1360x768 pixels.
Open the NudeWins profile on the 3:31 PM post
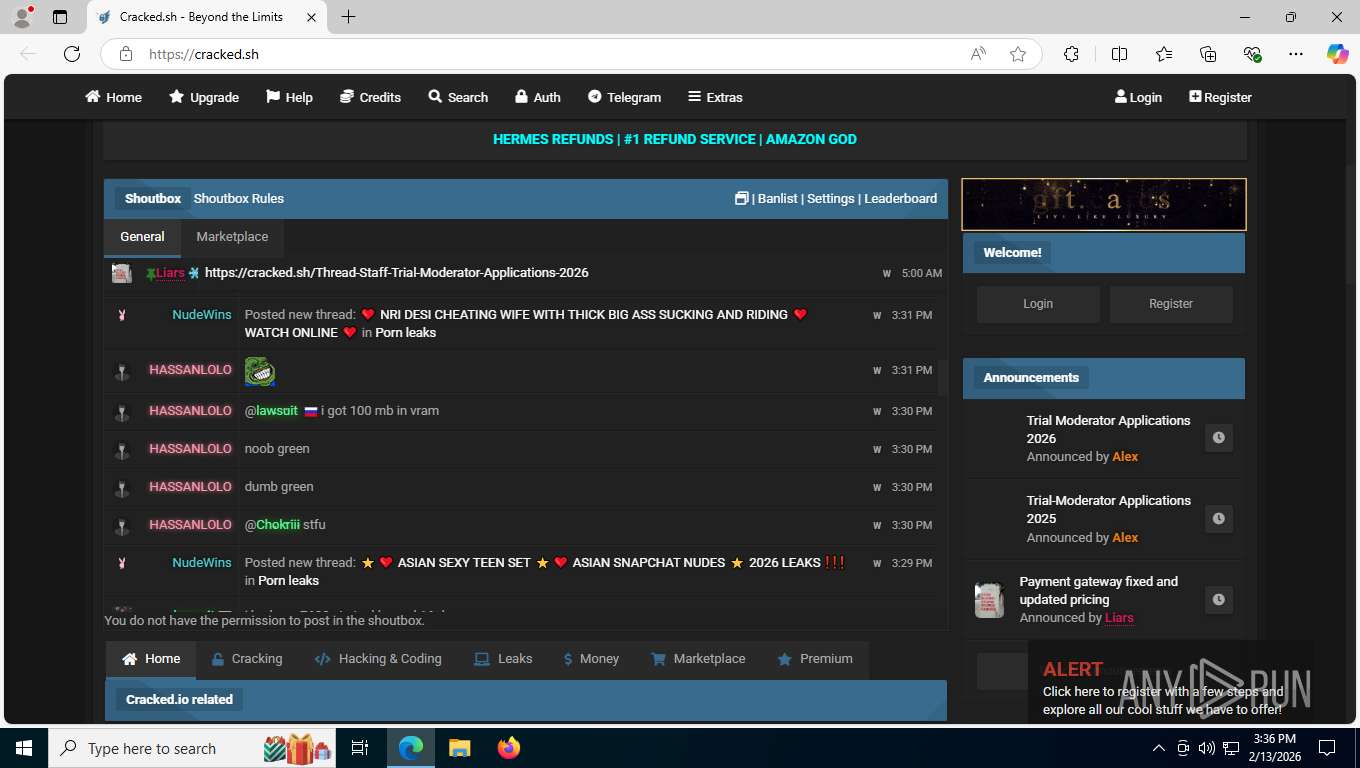pos(201,314)
